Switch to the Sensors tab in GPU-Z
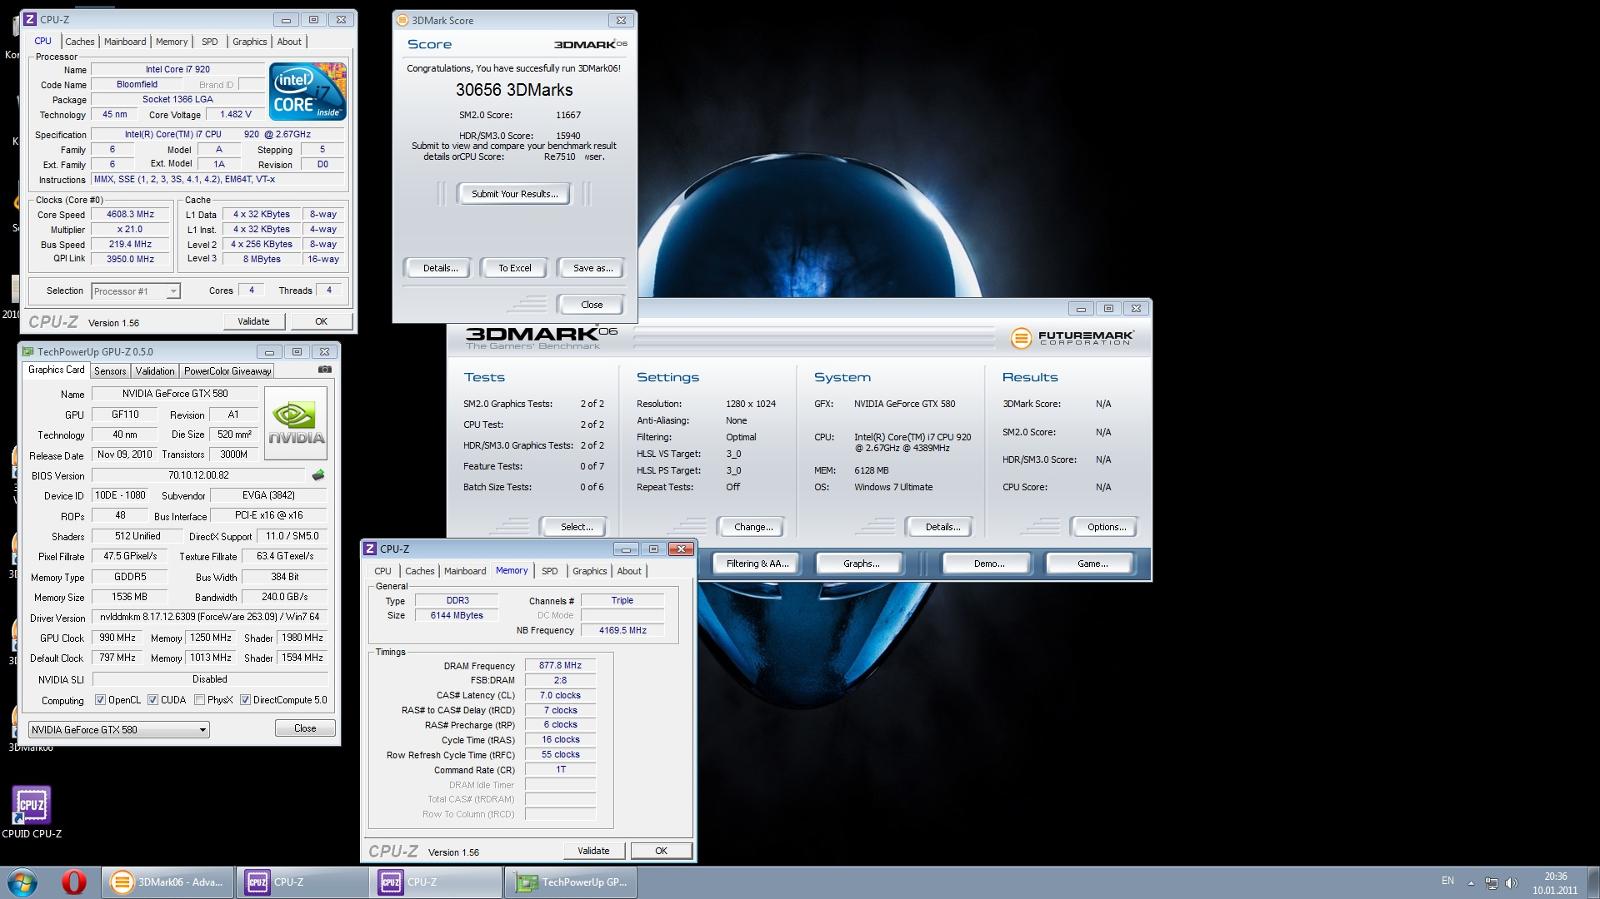 coord(110,371)
